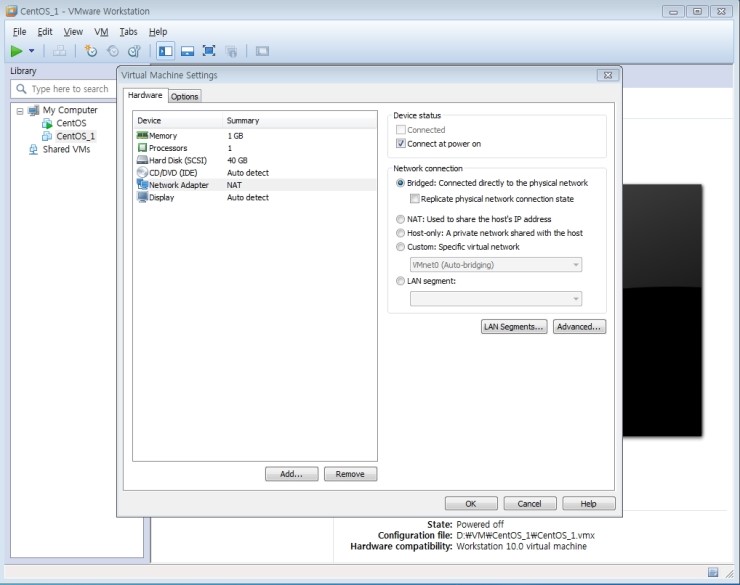Viewport: 740px width, 585px height.
Task: Click the My Computer icon in the tree
Action: [x=34, y=110]
